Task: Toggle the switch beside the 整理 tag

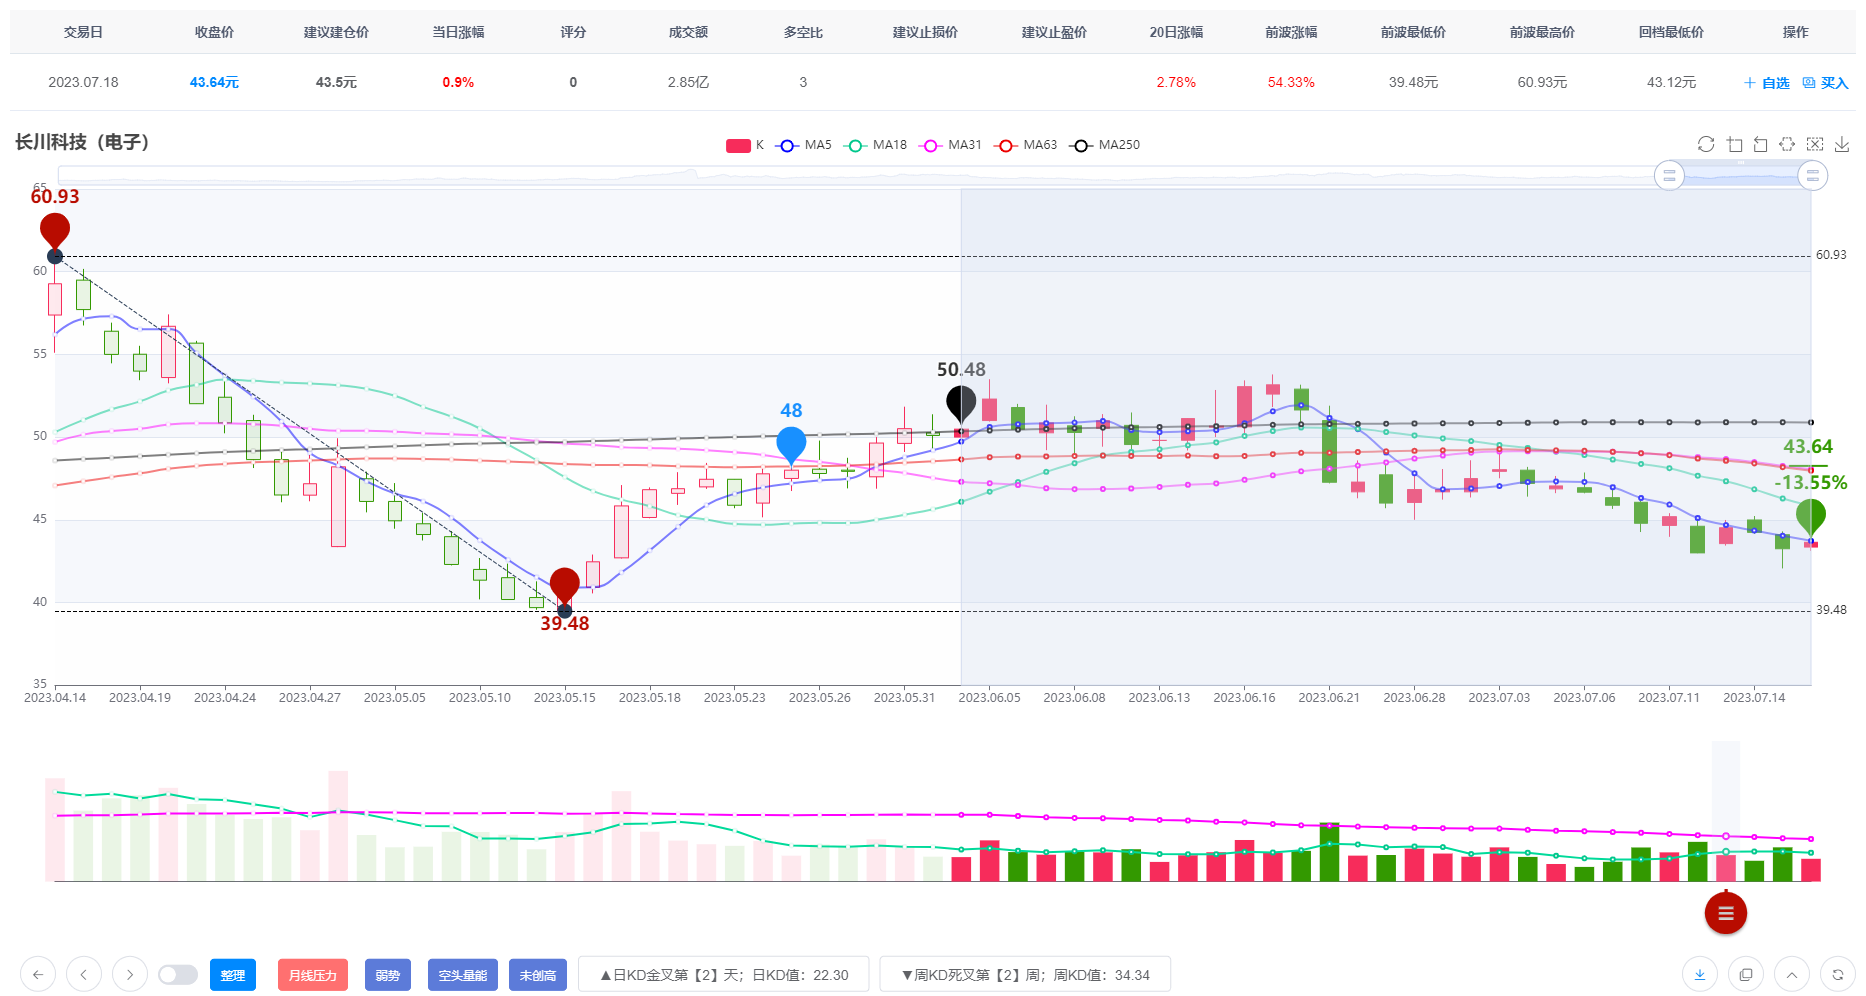Action: 178,974
